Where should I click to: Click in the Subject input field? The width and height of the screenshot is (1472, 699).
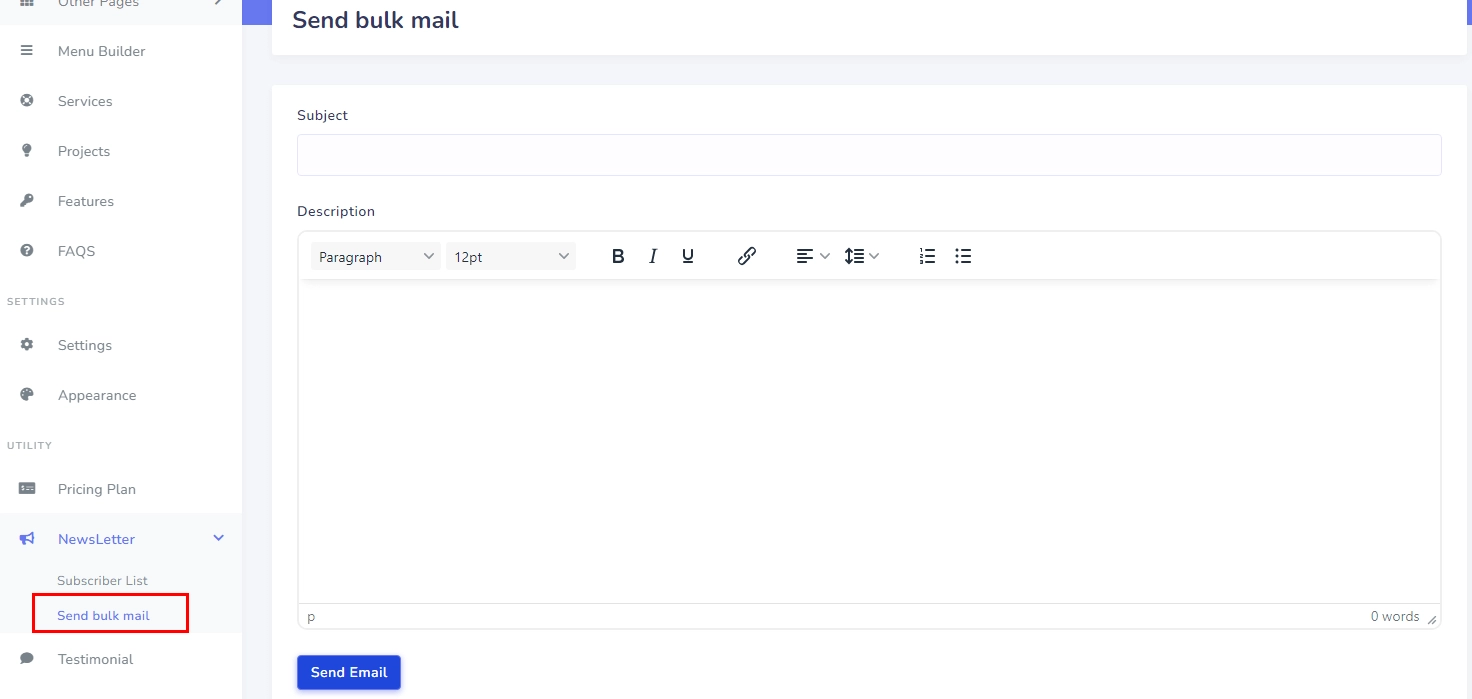[869, 155]
